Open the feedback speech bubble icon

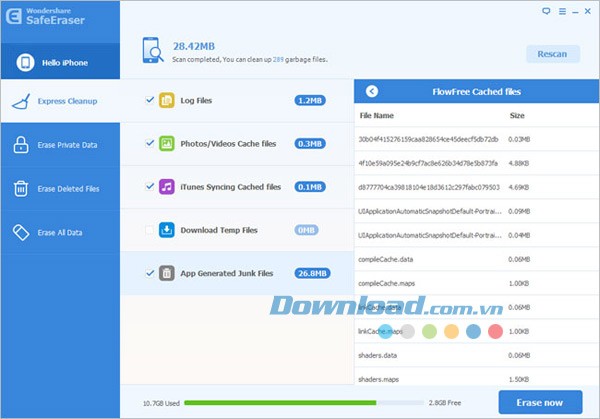546,11
